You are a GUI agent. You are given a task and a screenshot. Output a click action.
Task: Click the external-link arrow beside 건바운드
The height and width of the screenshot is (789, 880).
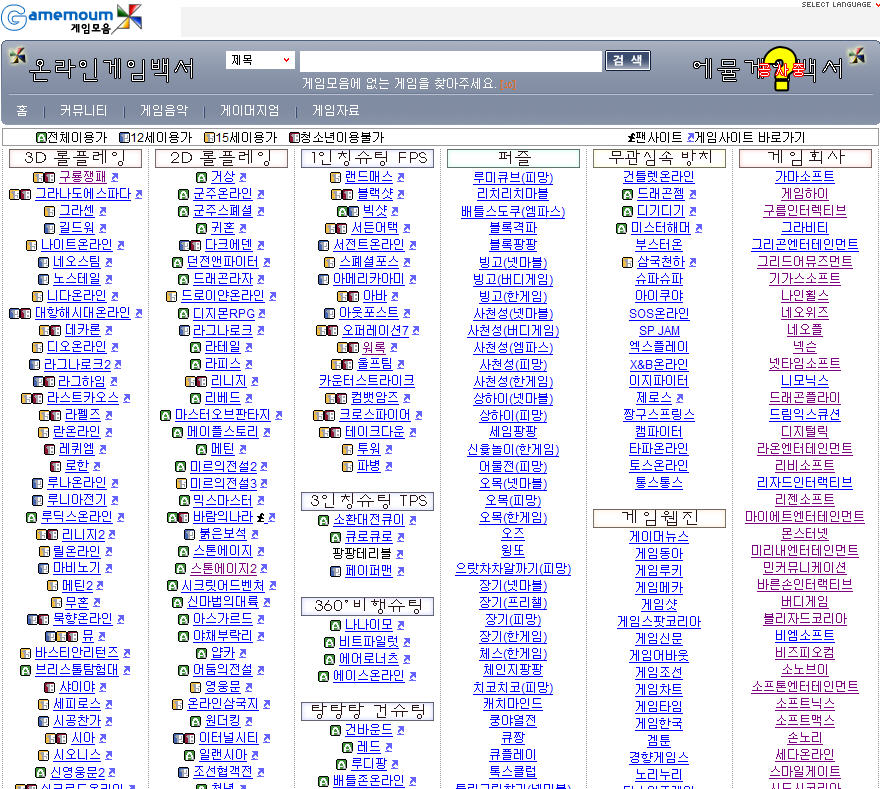click(401, 730)
